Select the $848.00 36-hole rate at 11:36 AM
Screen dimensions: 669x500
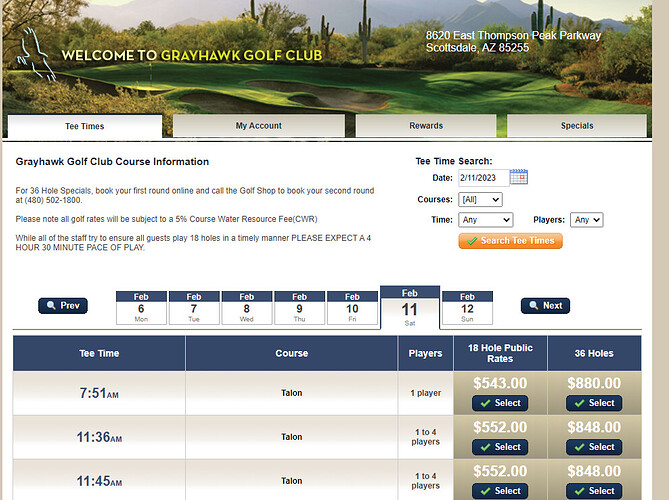594,447
